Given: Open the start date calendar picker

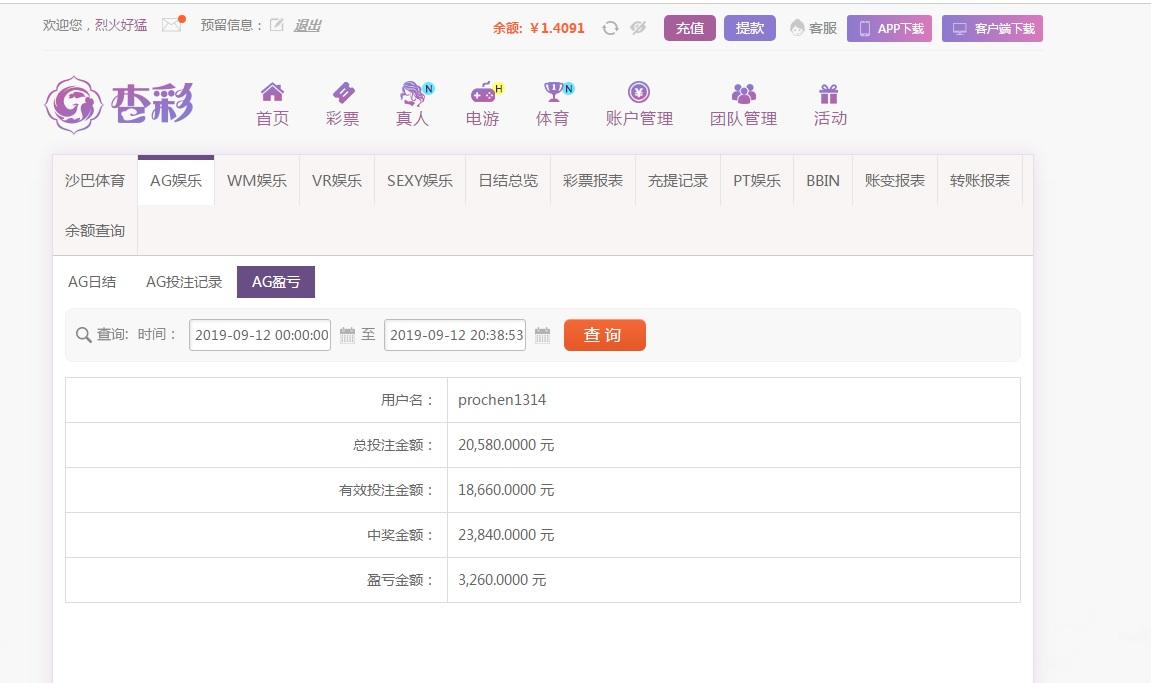Looking at the screenshot, I should pos(347,335).
